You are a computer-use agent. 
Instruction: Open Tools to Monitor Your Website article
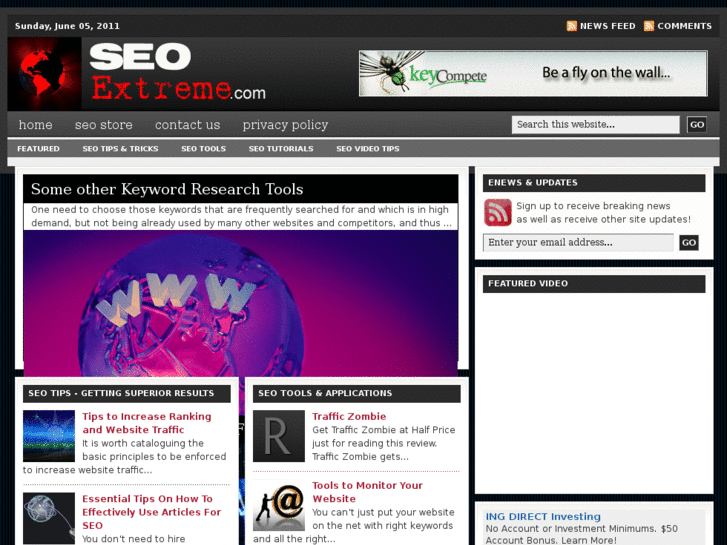(x=367, y=492)
